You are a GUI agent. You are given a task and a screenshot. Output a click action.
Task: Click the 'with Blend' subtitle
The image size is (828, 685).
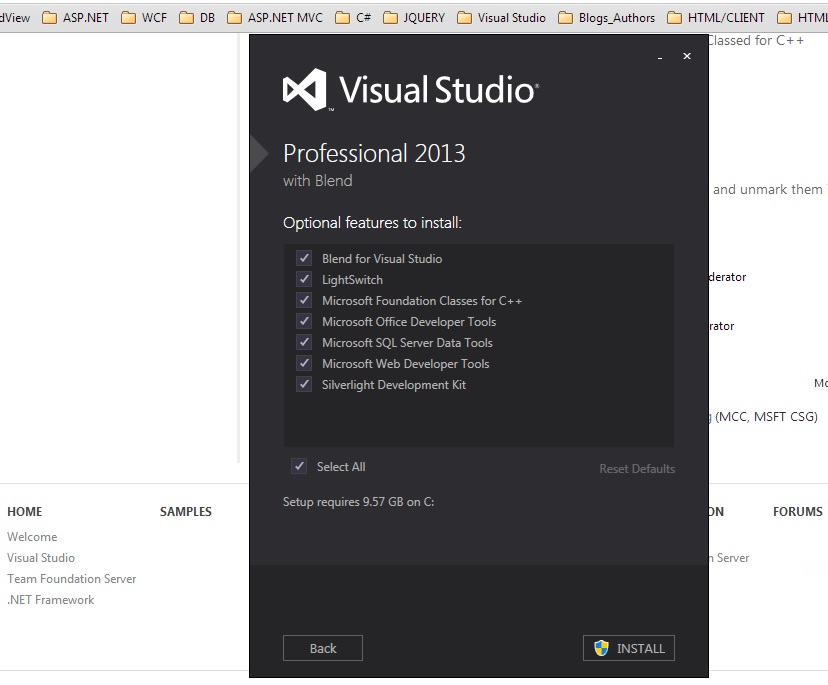[x=317, y=181]
